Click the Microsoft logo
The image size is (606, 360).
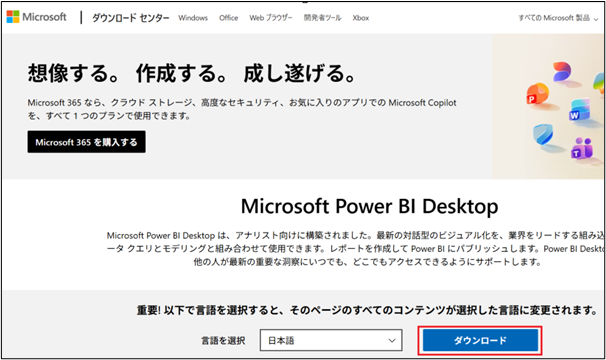36,17
